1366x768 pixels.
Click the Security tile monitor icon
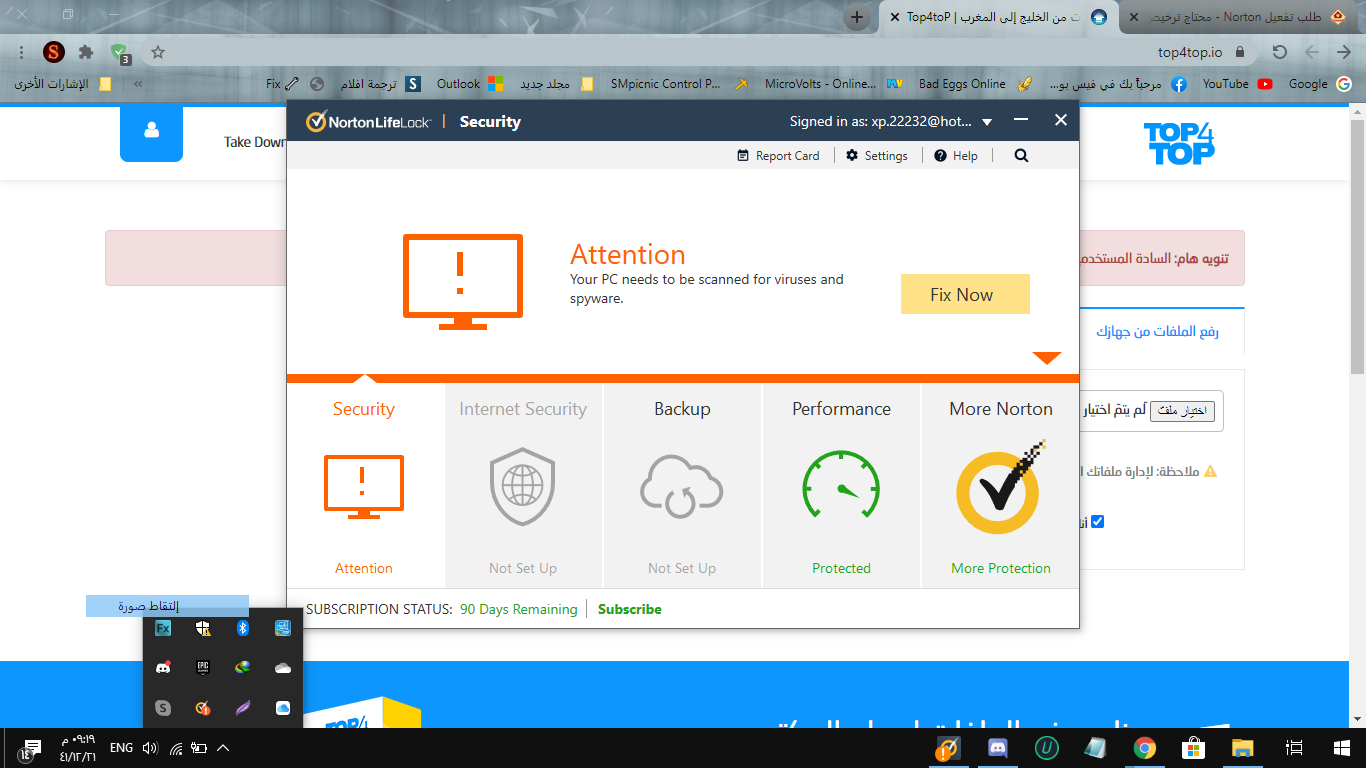click(x=363, y=486)
